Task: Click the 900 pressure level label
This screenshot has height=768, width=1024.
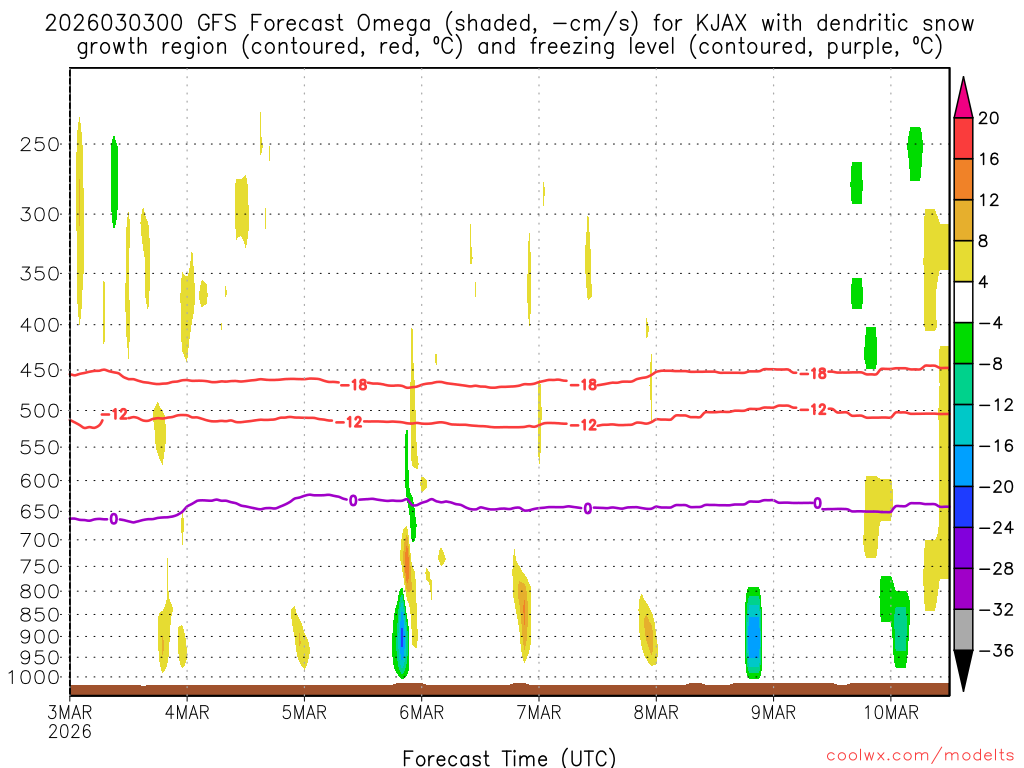Action: coord(40,637)
